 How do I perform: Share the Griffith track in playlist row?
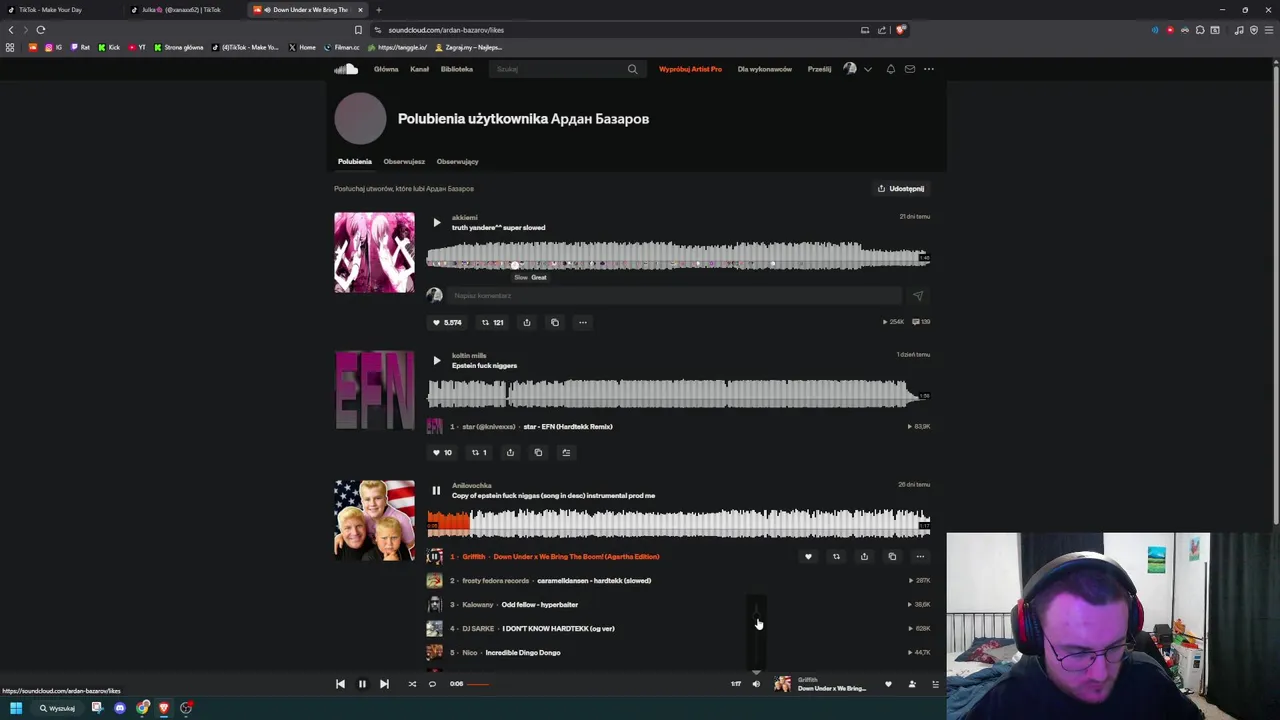pos(864,556)
